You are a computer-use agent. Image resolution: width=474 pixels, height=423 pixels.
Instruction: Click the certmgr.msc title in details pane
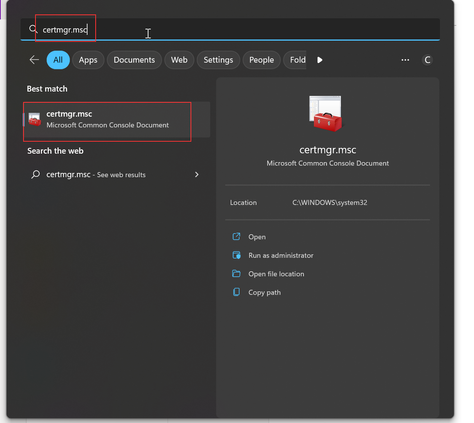(x=327, y=150)
